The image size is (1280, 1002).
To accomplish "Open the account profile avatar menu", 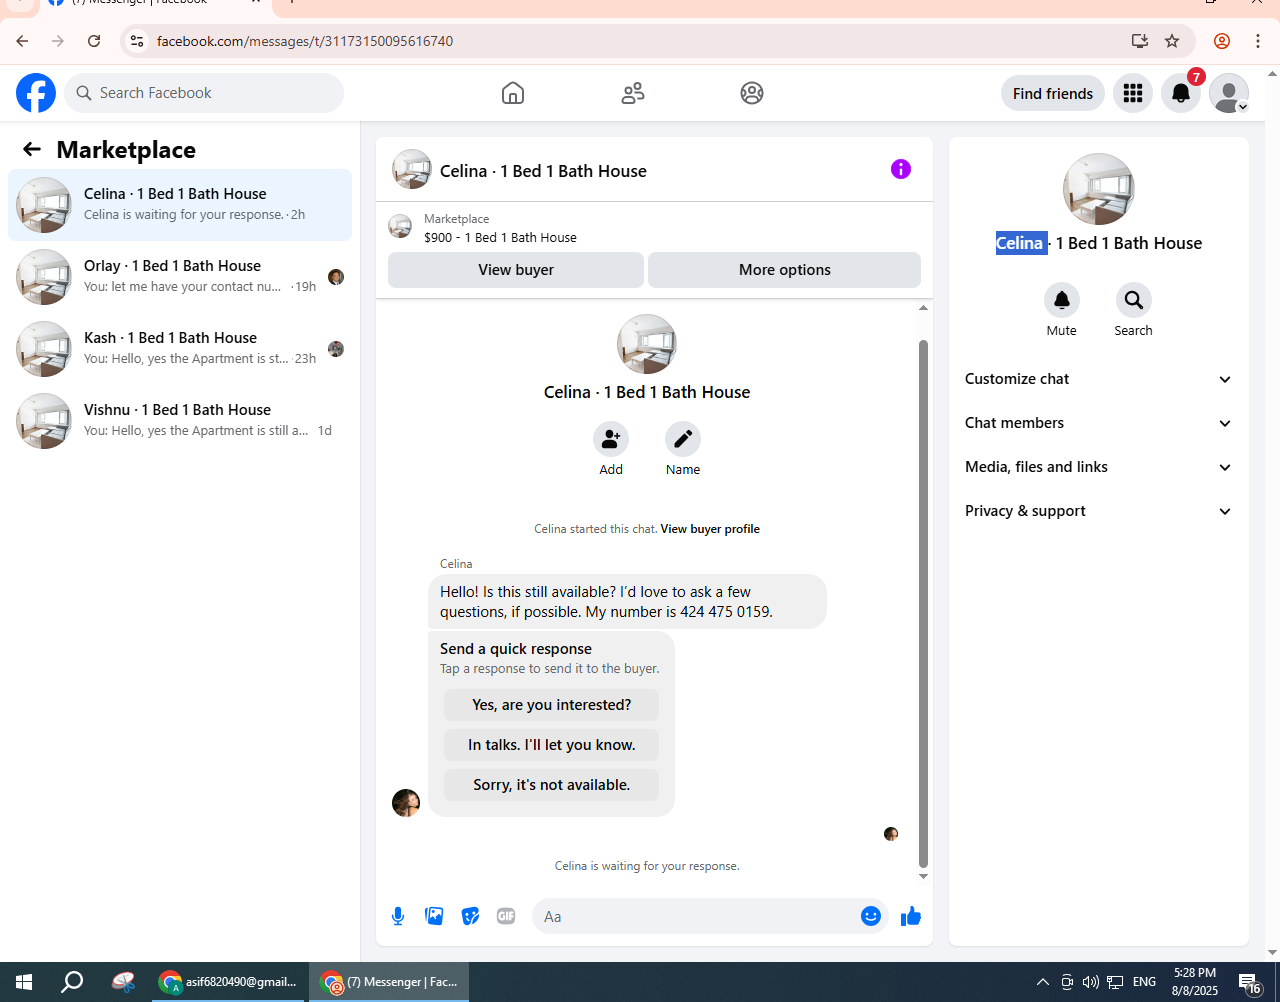I will coord(1229,93).
